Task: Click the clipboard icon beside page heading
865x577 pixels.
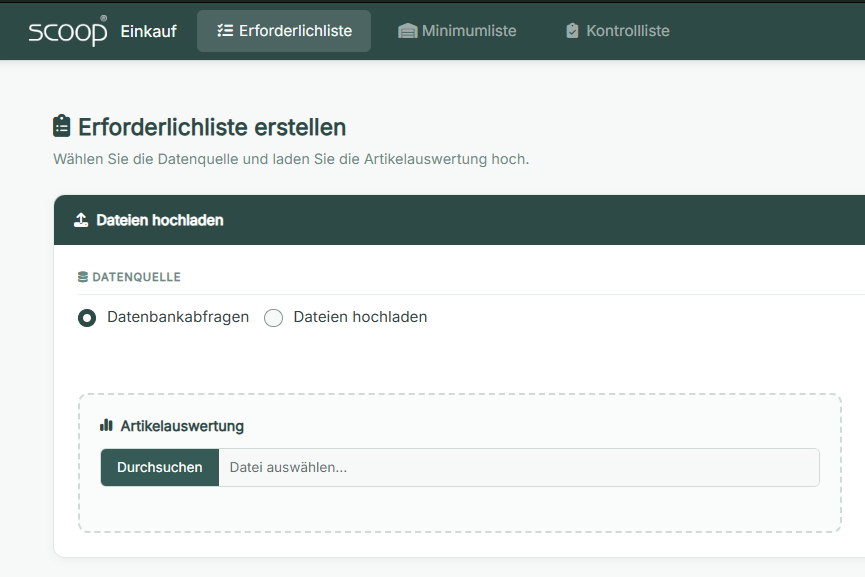Action: coord(62,126)
